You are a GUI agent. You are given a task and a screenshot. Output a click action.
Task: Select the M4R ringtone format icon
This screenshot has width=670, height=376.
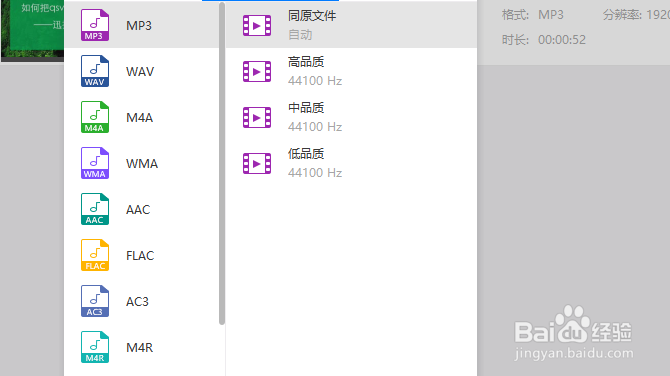point(95,347)
